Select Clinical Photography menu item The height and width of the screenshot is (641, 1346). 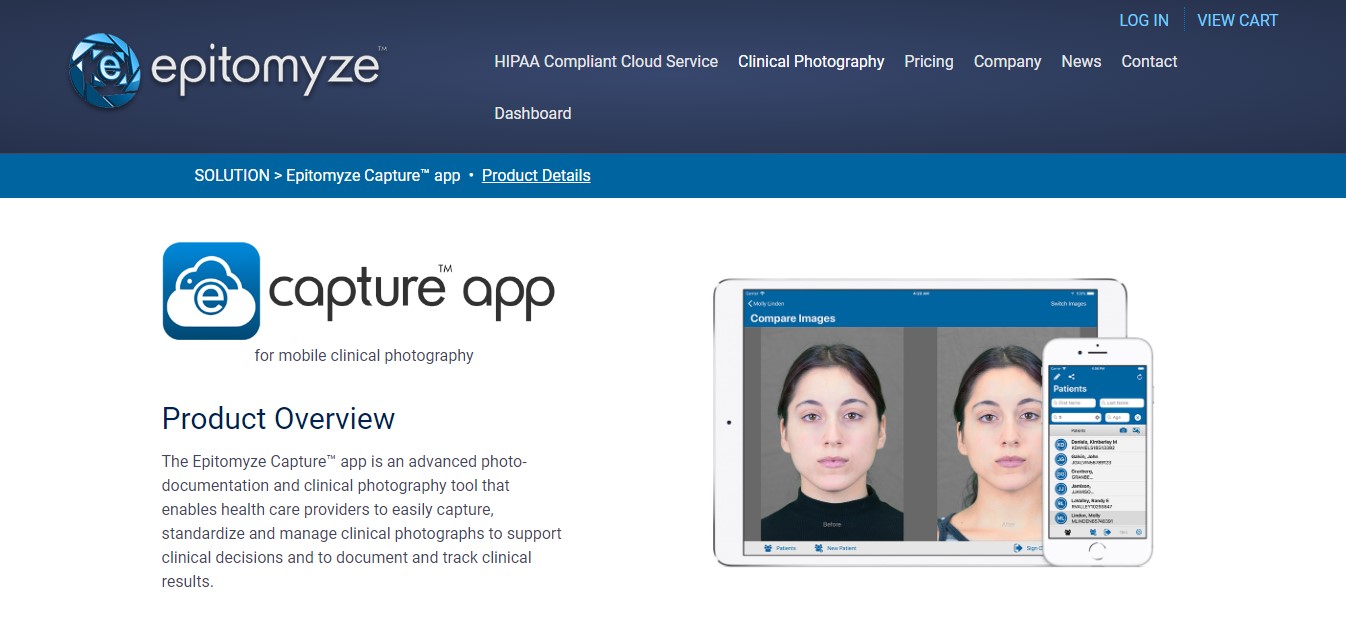point(811,61)
